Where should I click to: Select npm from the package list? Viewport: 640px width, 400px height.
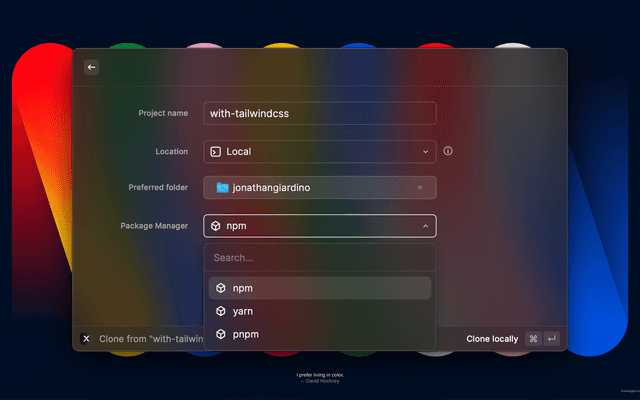(319, 288)
